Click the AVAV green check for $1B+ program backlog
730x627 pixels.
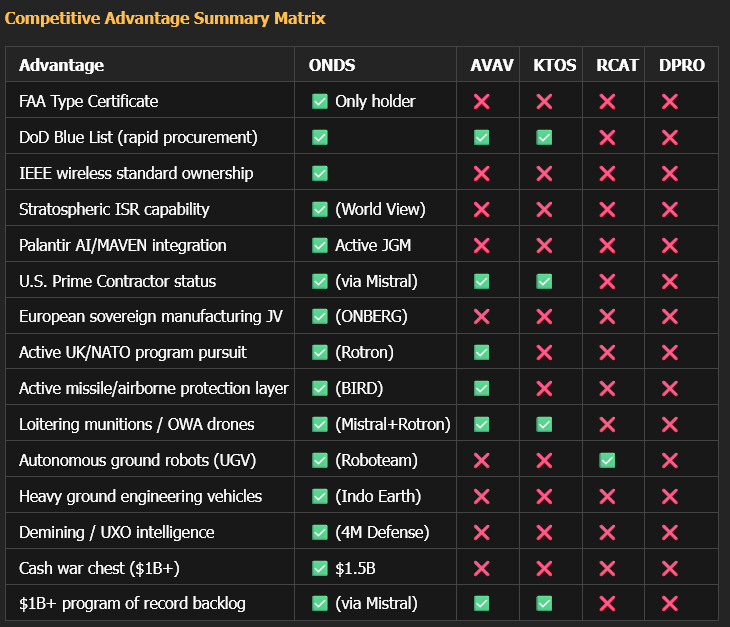[481, 603]
